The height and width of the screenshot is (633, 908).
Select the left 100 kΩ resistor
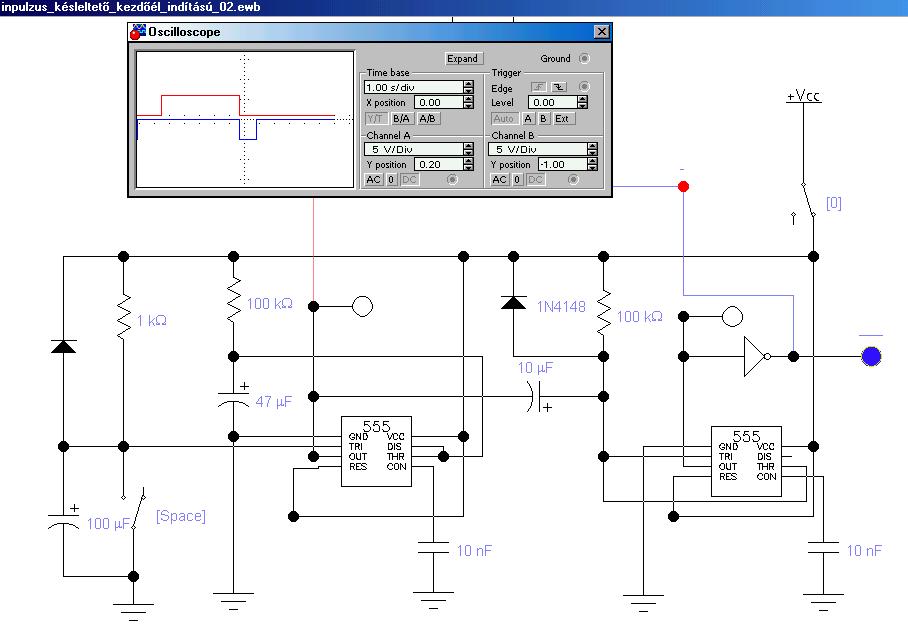pyautogui.click(x=233, y=299)
